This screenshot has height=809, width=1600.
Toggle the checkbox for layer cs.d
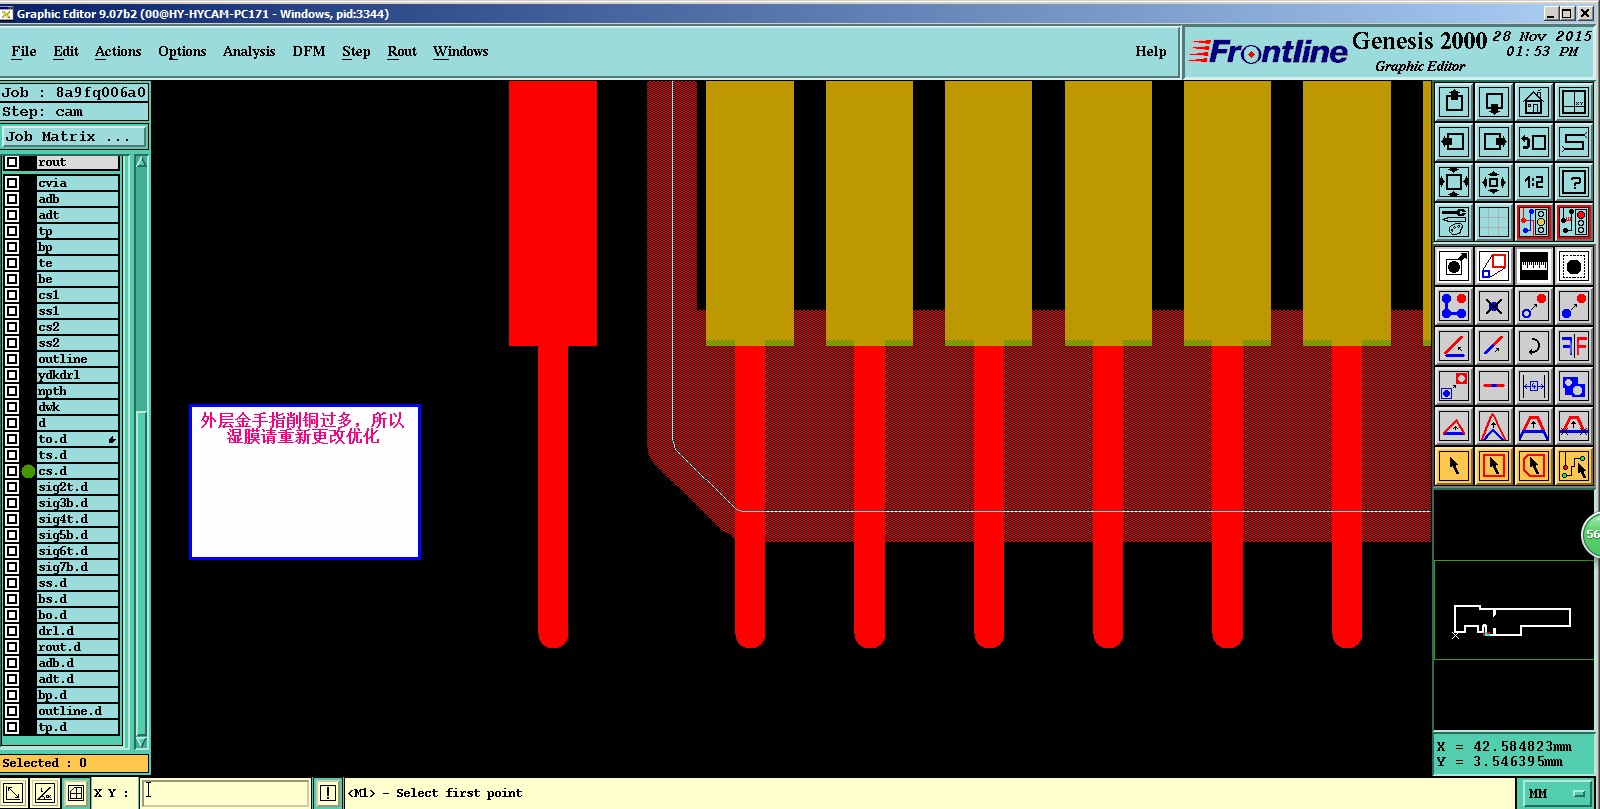(12, 471)
